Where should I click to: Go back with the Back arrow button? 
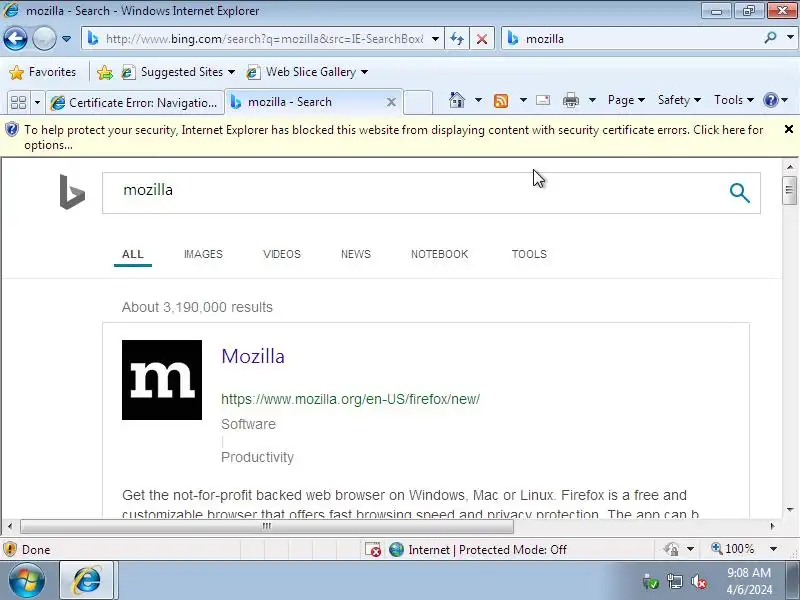15,39
